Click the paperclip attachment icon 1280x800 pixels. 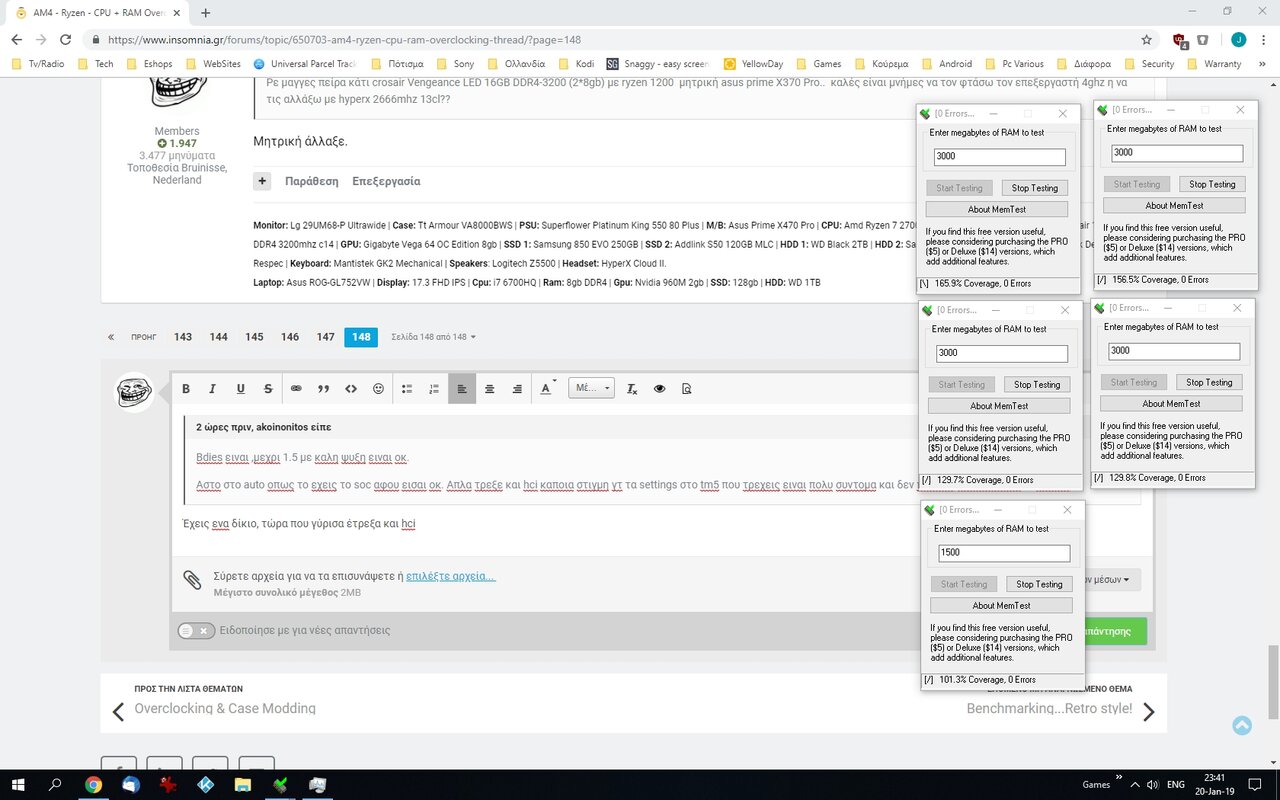pos(192,580)
